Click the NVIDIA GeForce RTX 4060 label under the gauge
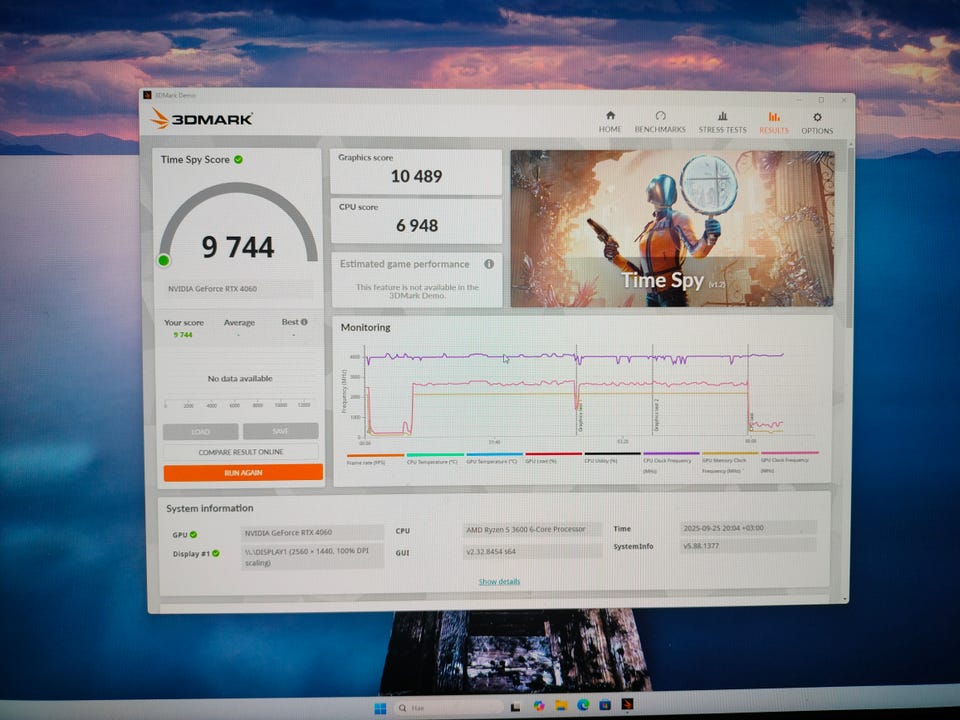960x720 pixels. [239, 288]
